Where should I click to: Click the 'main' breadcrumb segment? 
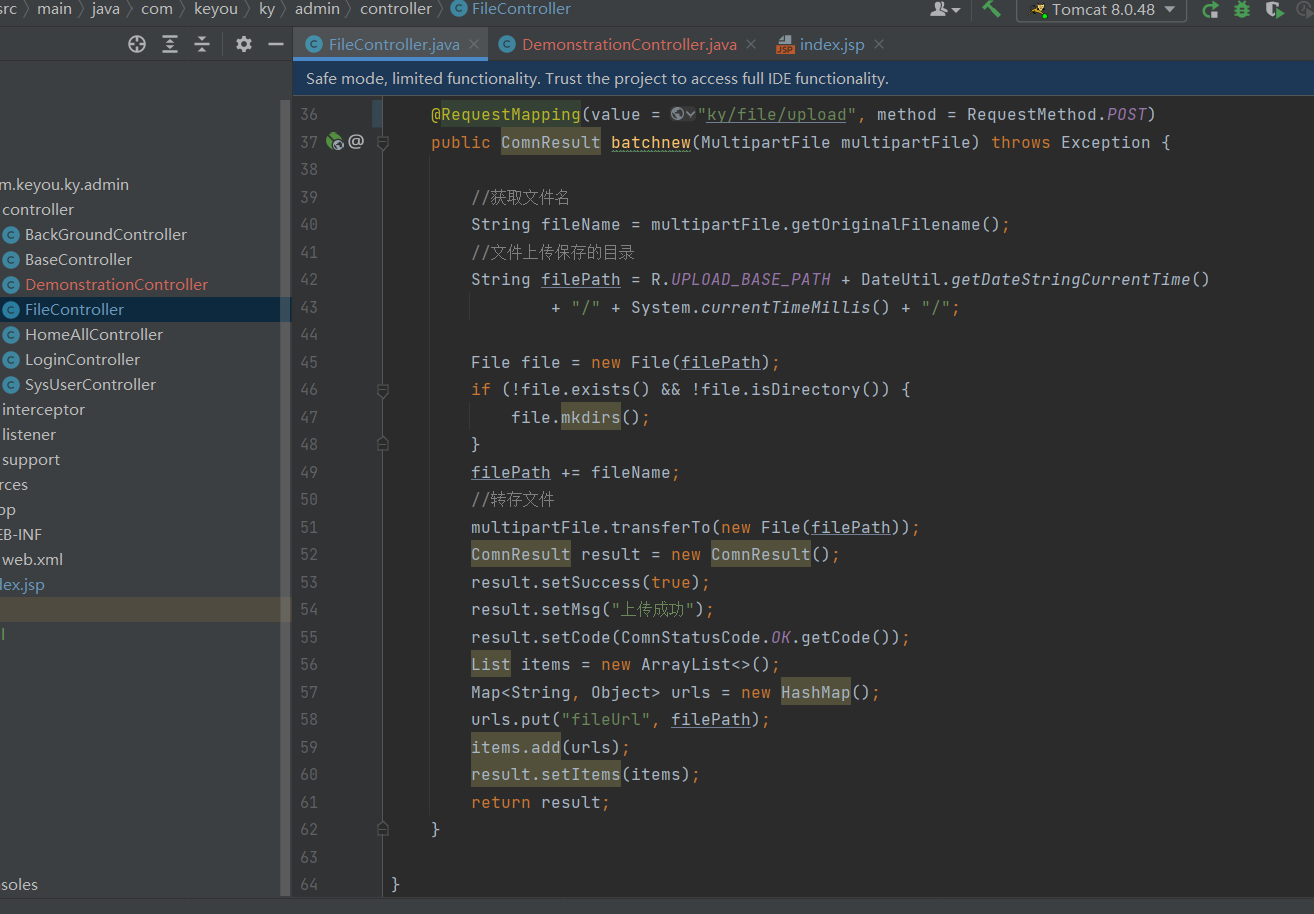54,9
